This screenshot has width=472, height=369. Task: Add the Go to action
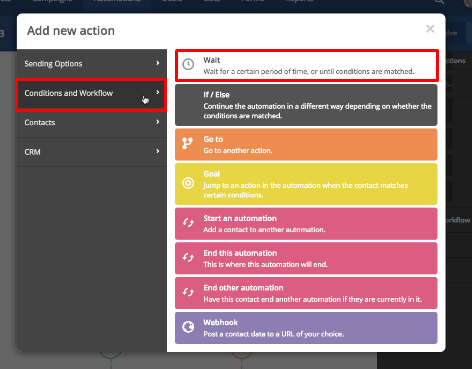pyautogui.click(x=306, y=144)
